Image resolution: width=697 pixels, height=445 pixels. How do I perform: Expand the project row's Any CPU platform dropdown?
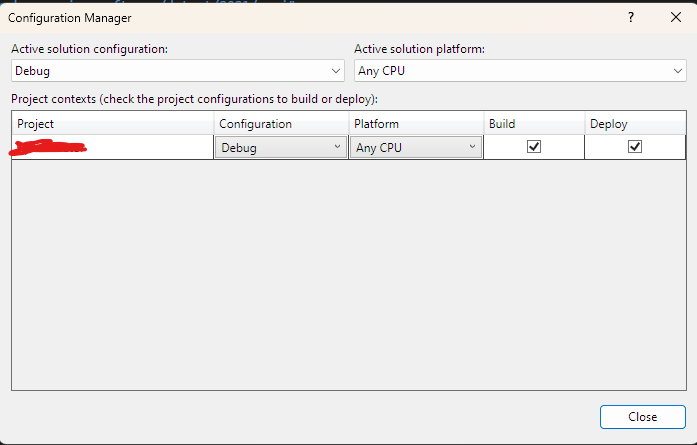click(415, 147)
